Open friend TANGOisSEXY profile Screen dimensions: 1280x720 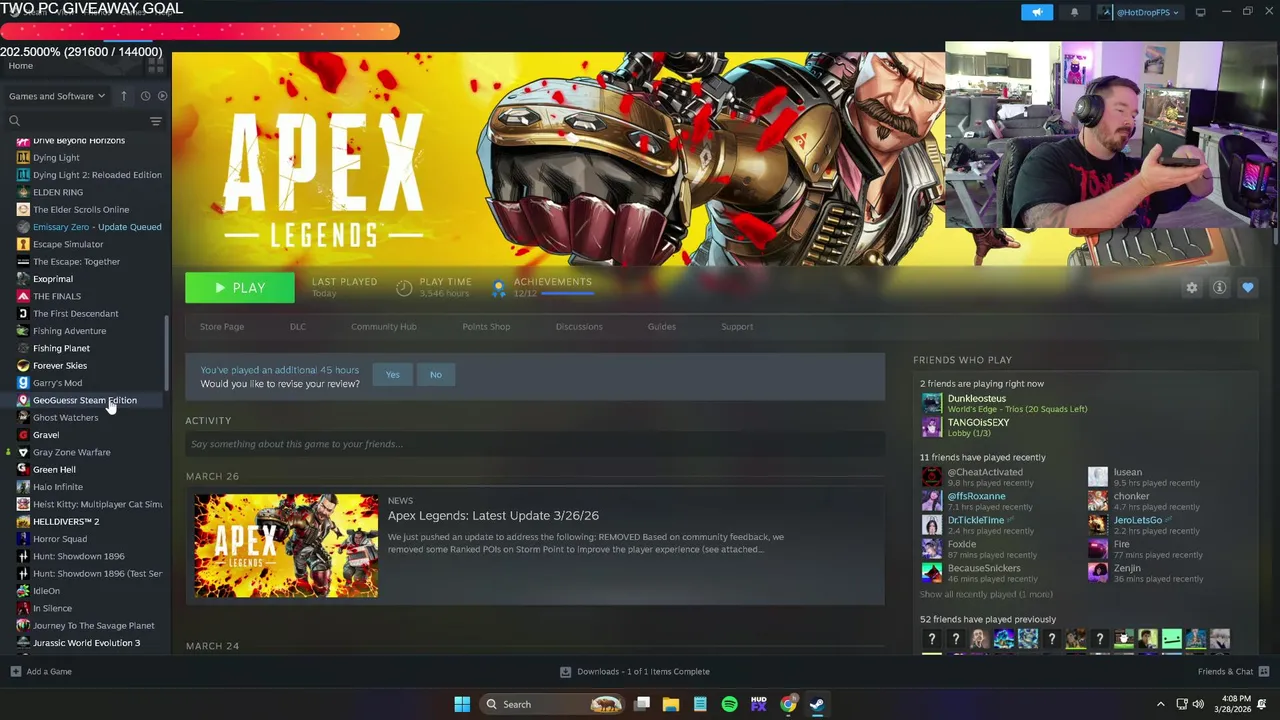pyautogui.click(x=978, y=423)
